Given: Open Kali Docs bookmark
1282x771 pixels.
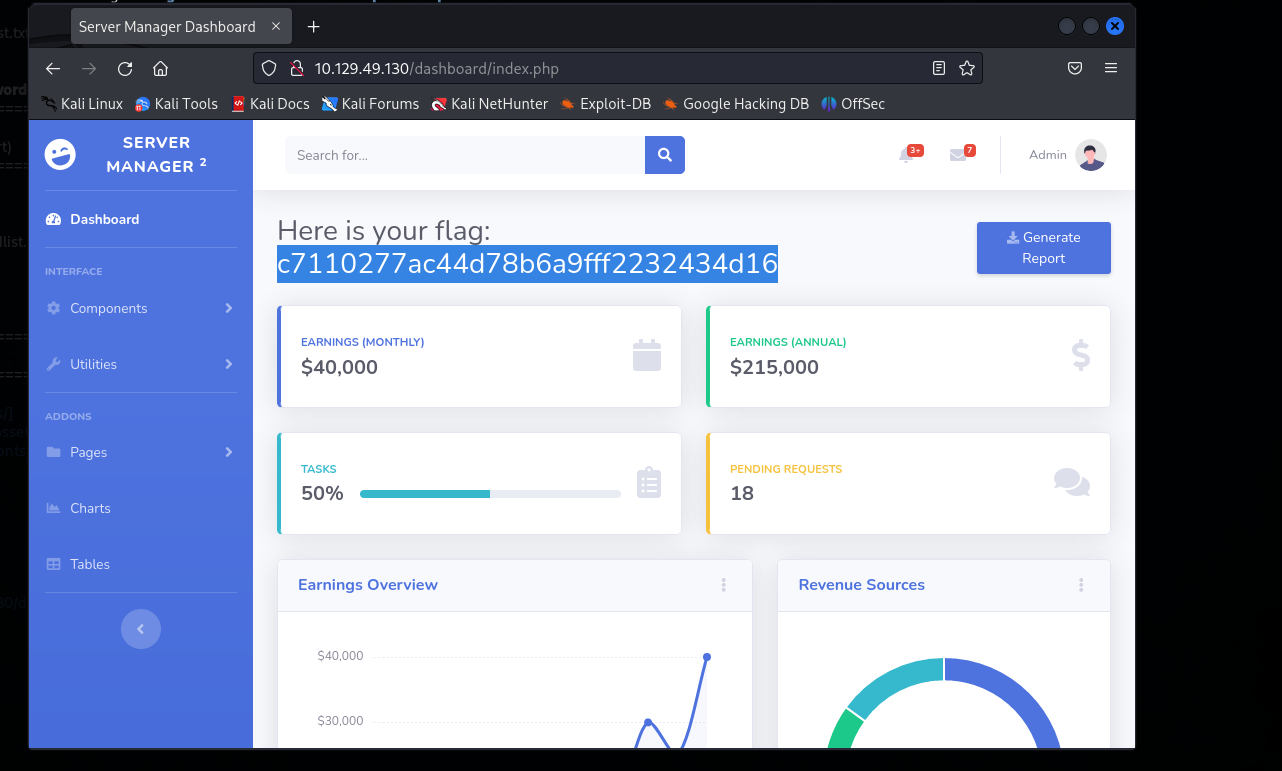Looking at the screenshot, I should 270,104.
